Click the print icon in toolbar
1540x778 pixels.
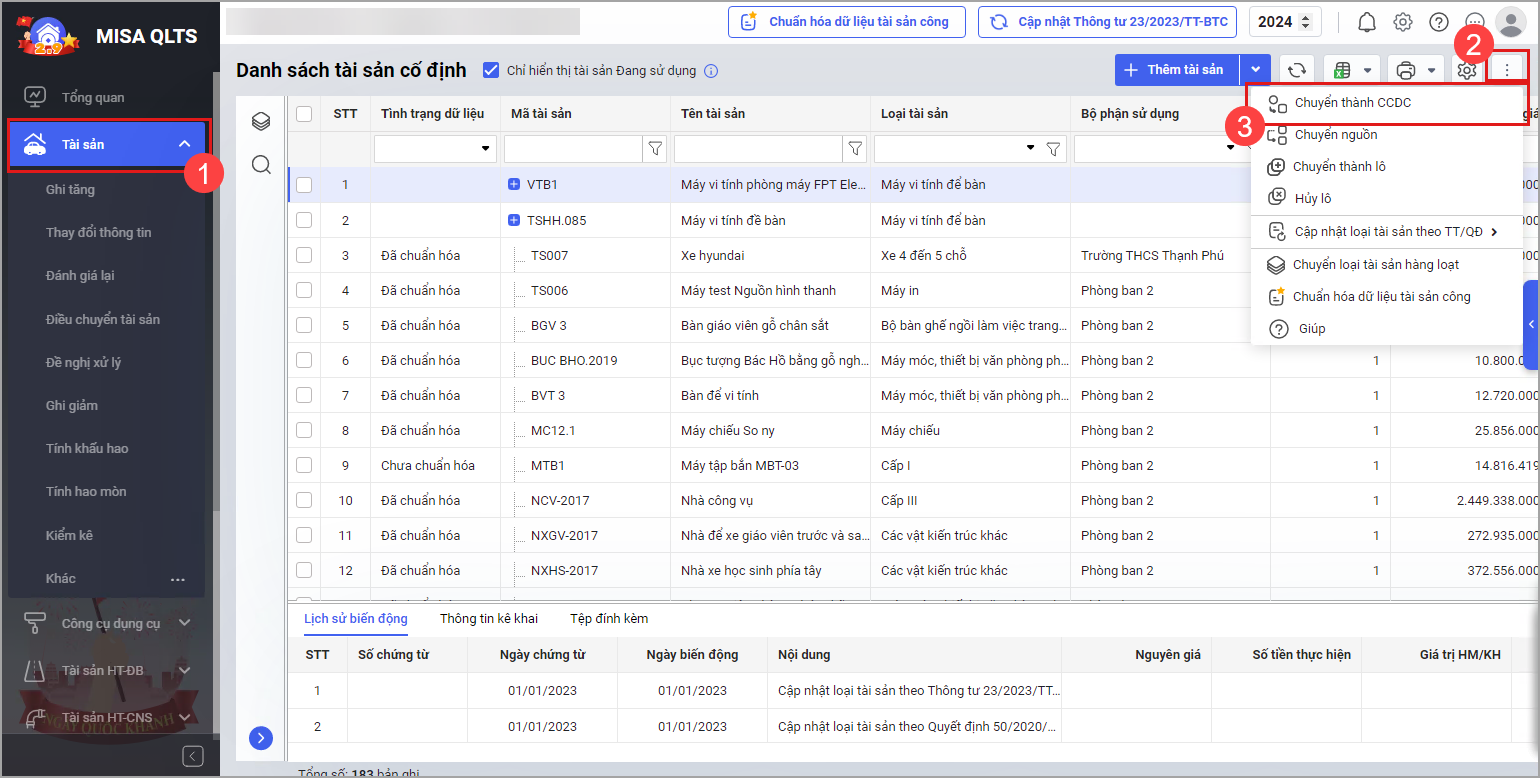1406,70
